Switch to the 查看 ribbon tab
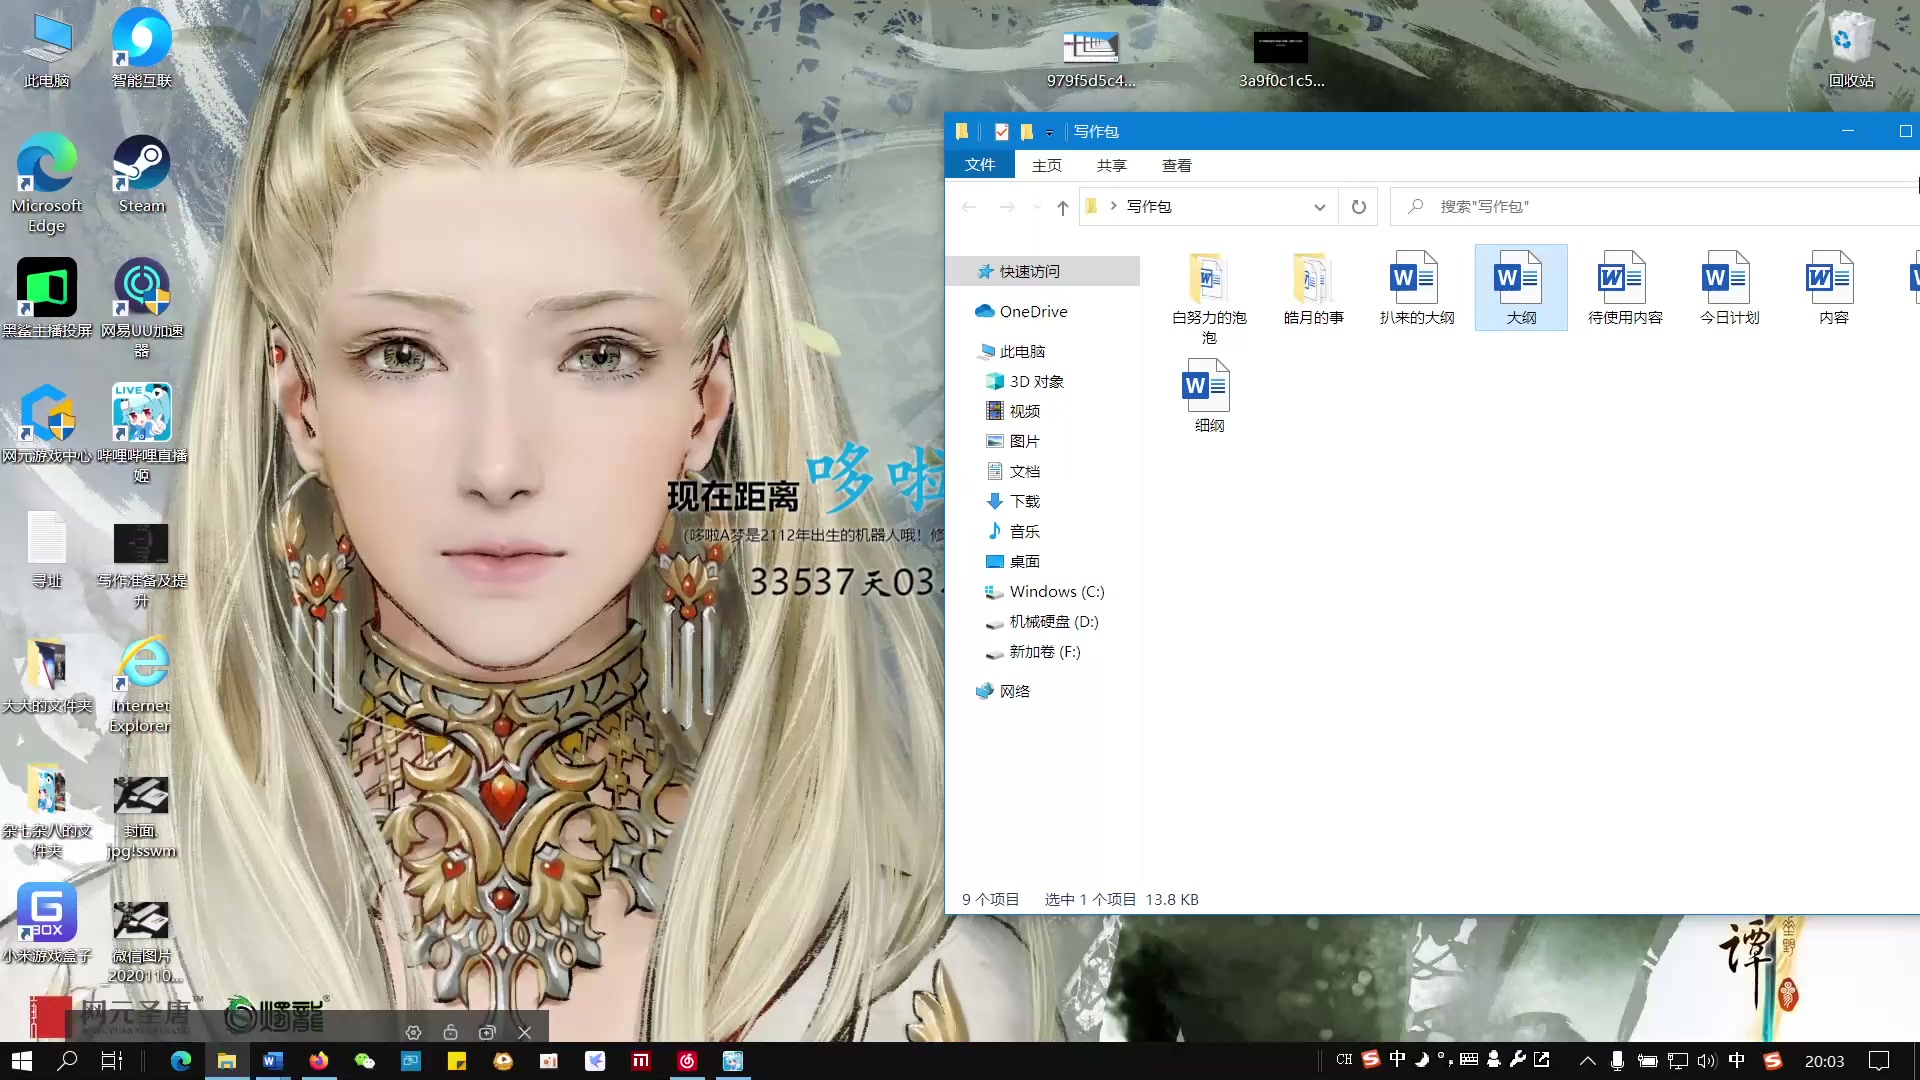The width and height of the screenshot is (1920, 1080). click(x=1177, y=165)
